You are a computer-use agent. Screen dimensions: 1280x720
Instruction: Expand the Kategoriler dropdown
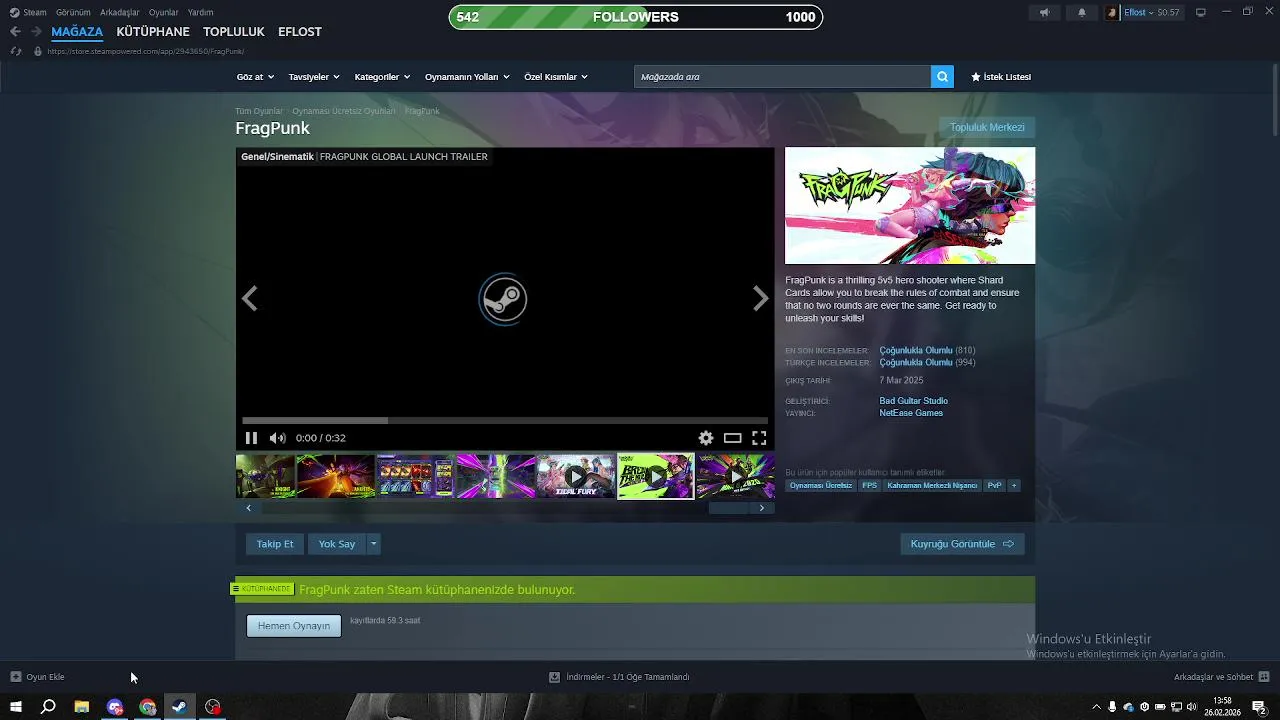pos(382,77)
